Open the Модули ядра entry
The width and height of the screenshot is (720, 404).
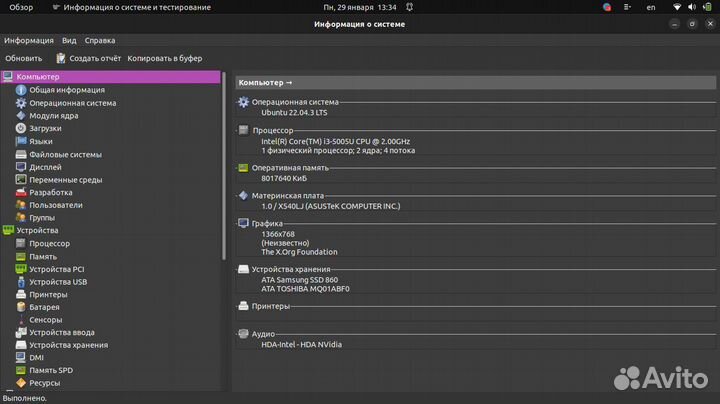(53, 115)
